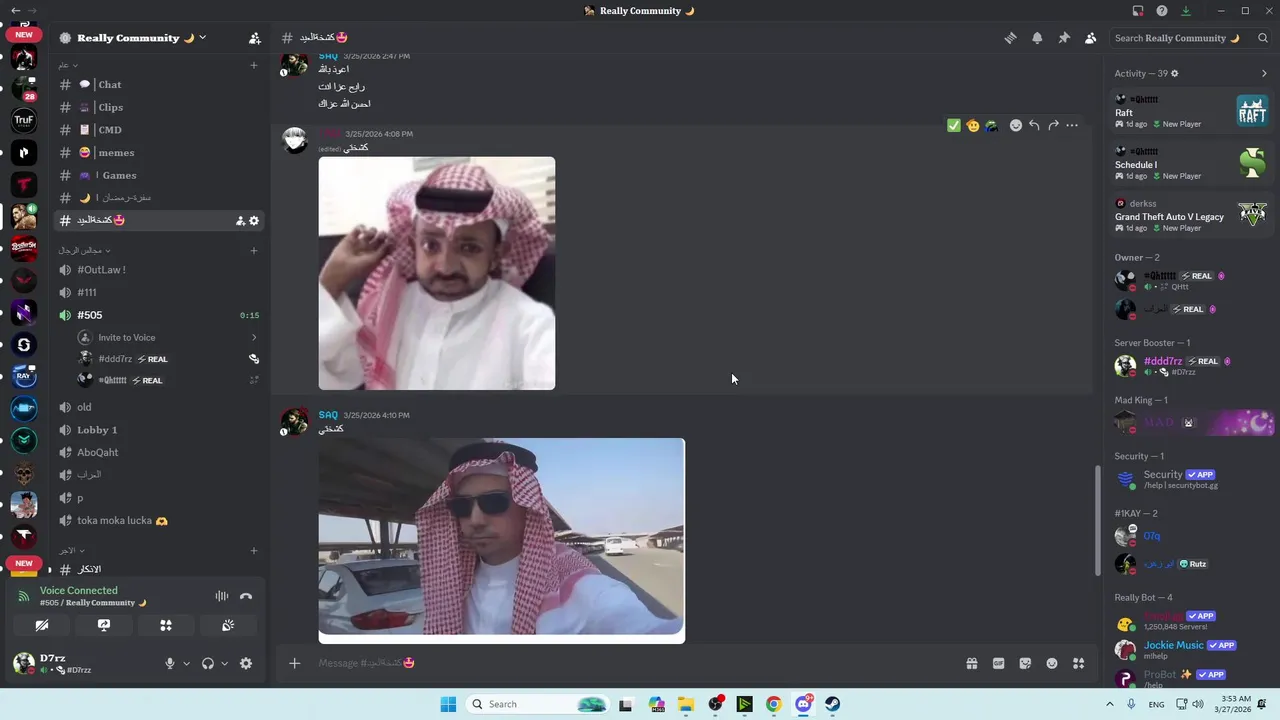Screen dimensions: 1280x720
Task: Show pinned messages
Action: pos(1064,38)
